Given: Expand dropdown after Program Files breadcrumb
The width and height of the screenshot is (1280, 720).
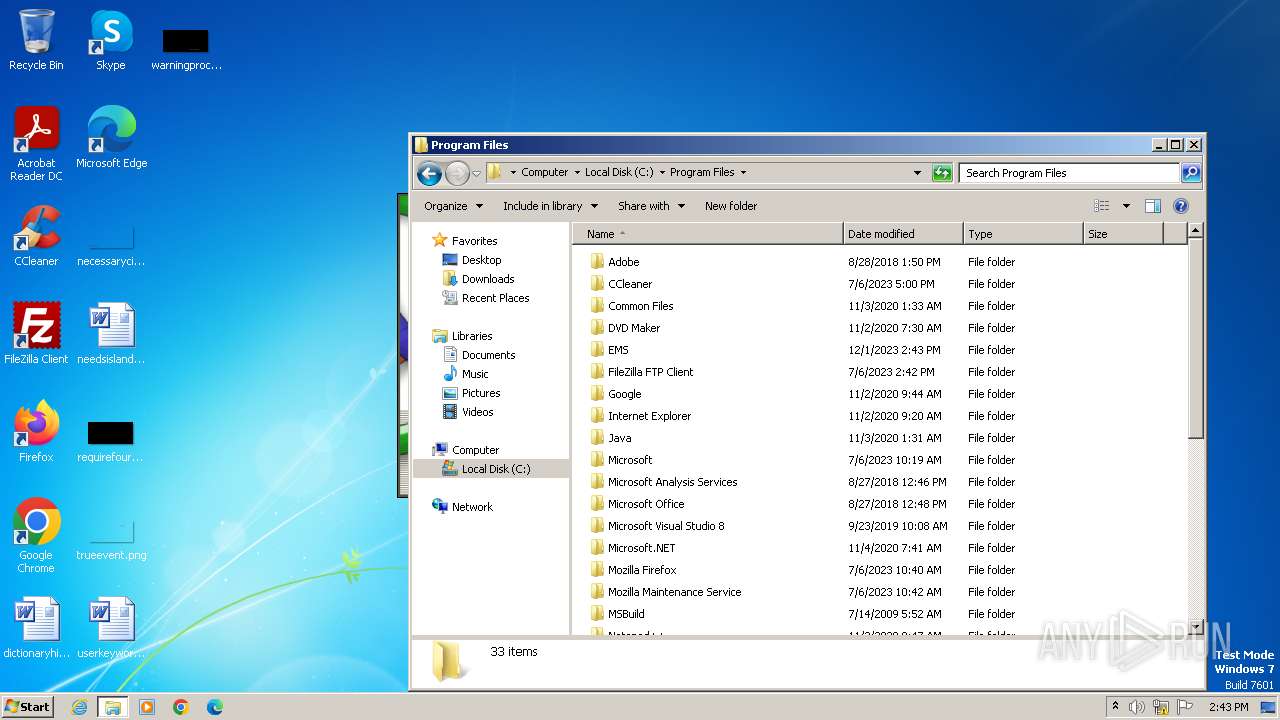Looking at the screenshot, I should coord(743,172).
